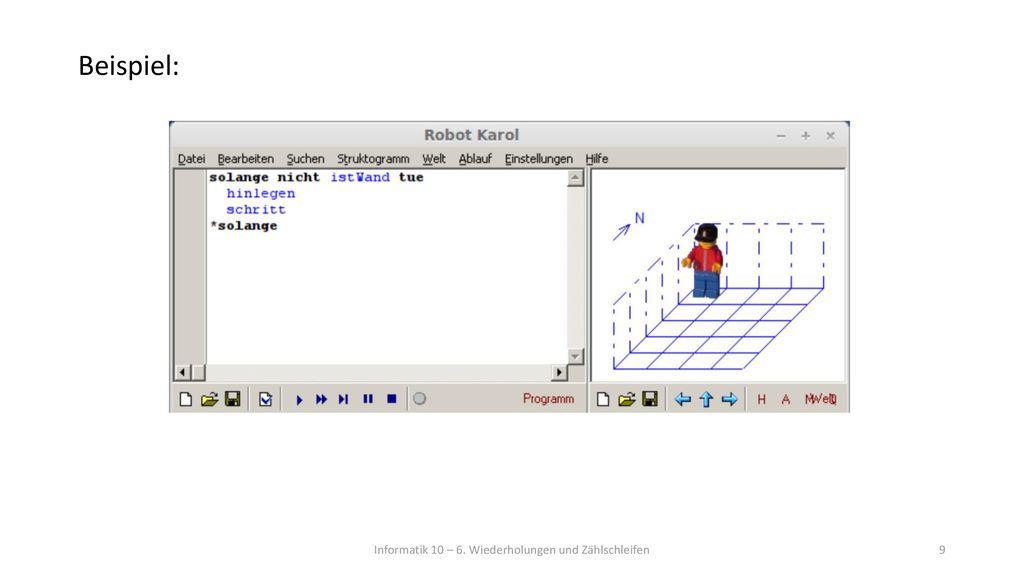Open a program file icon in editor toolbar
Image resolution: width=1024 pixels, height=576 pixels.
point(209,399)
